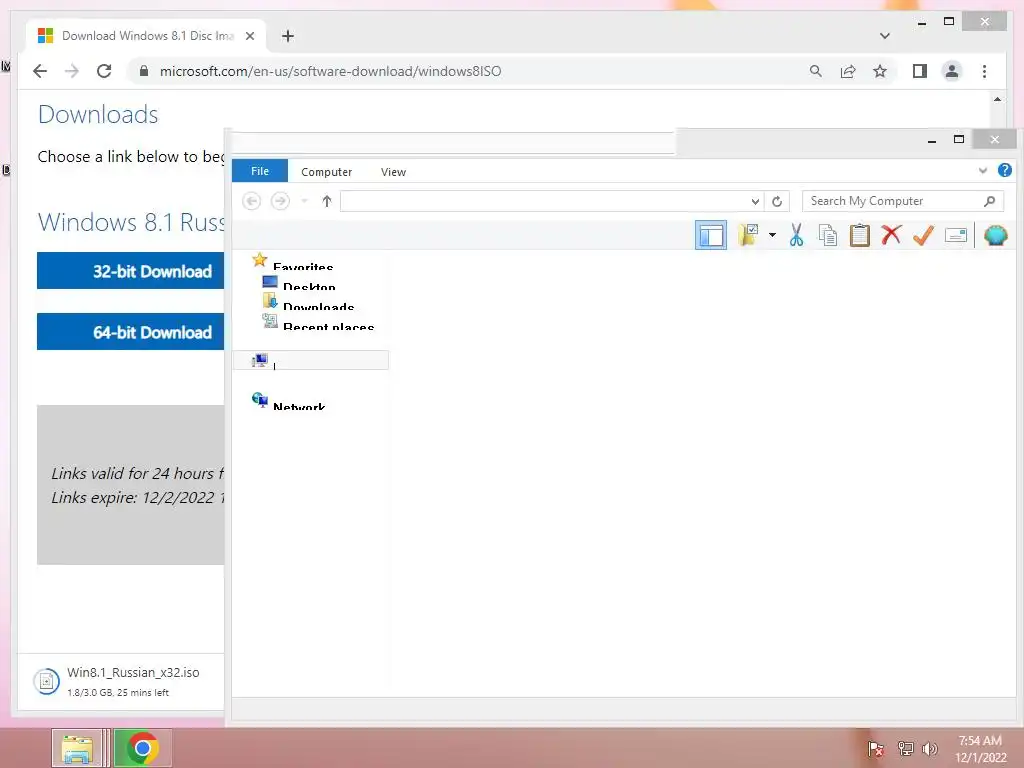1024x768 pixels.
Task: Select the computer item in navigation pane
Action: 311,360
